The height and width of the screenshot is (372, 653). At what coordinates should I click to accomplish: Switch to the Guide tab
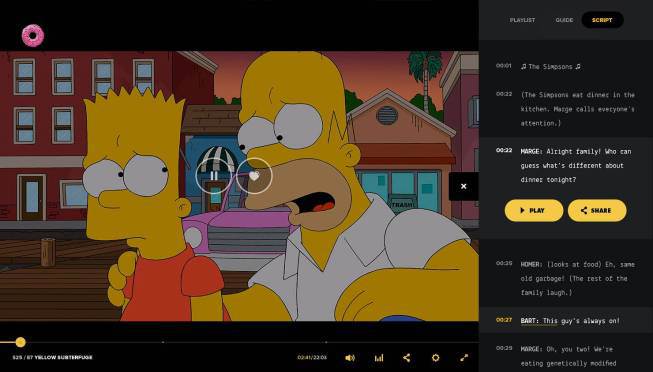click(x=564, y=20)
